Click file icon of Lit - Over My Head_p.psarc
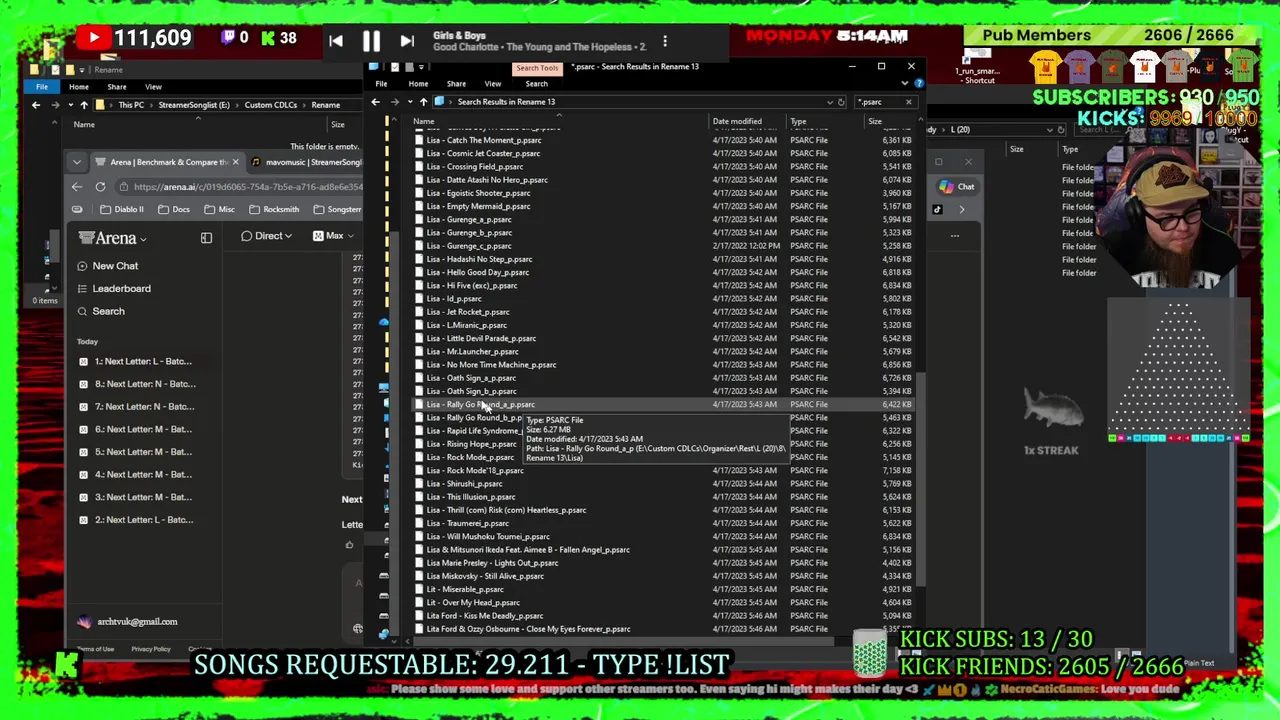 tap(419, 602)
